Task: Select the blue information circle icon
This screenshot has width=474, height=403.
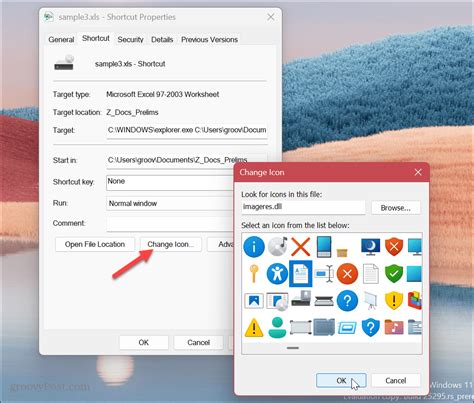Action: pos(254,247)
